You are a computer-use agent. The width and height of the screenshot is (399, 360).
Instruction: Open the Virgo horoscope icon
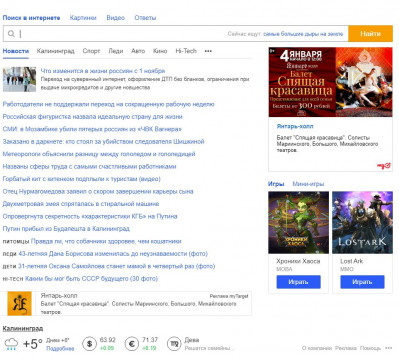click(174, 344)
